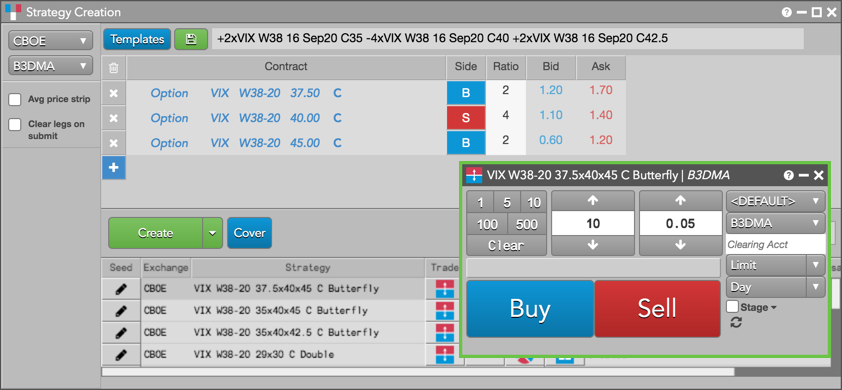Open the CBOE exchange dropdown
This screenshot has width=842, height=390.
pos(50,40)
